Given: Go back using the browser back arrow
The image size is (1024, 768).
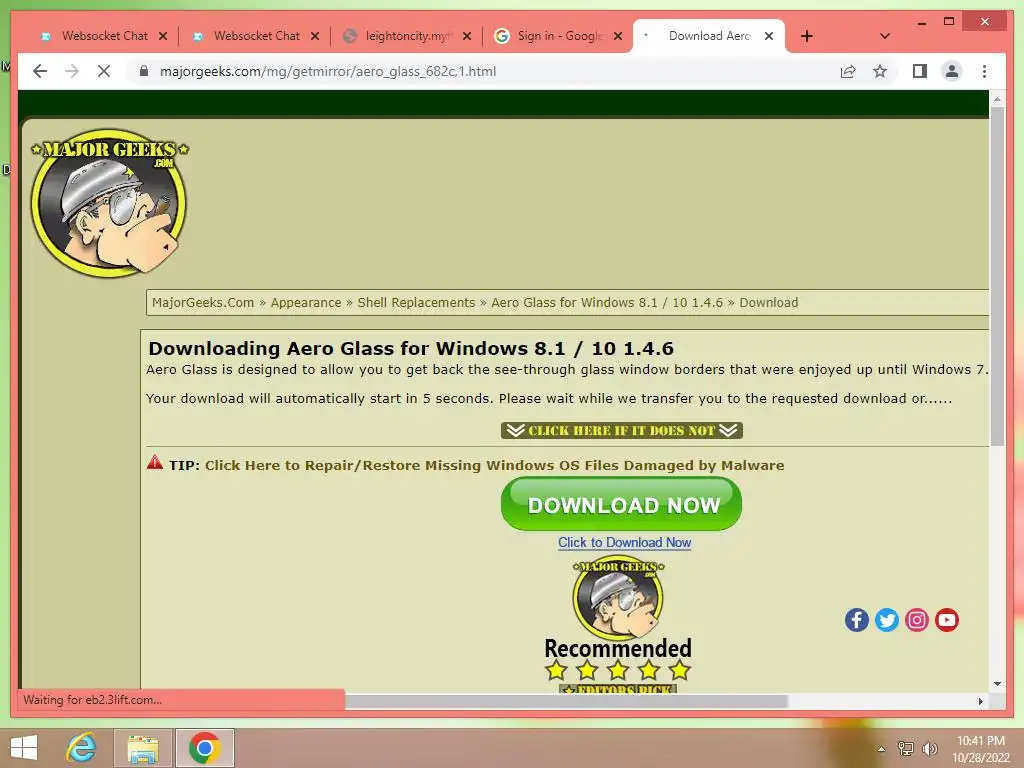Looking at the screenshot, I should coord(40,71).
